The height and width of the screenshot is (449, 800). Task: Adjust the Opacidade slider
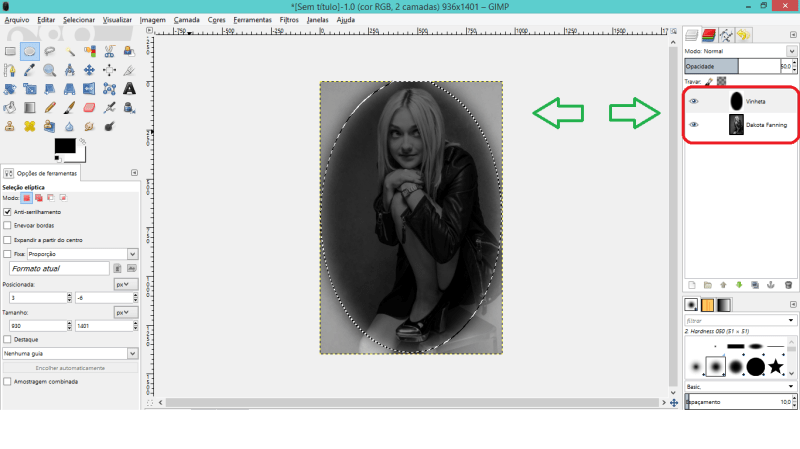(732, 66)
